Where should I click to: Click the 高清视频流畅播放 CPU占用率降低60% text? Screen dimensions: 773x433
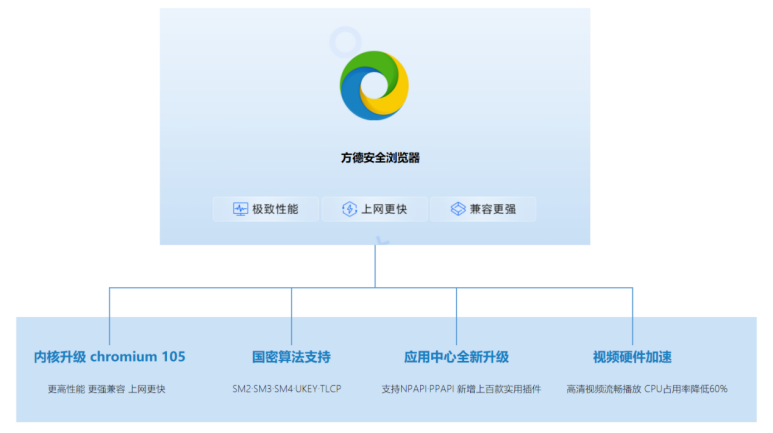pos(647,389)
